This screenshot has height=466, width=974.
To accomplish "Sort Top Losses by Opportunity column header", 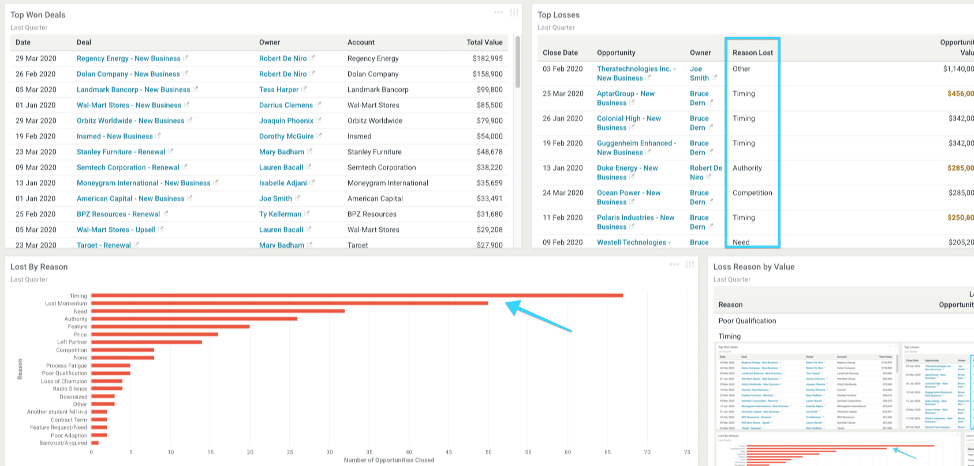I will pos(616,53).
